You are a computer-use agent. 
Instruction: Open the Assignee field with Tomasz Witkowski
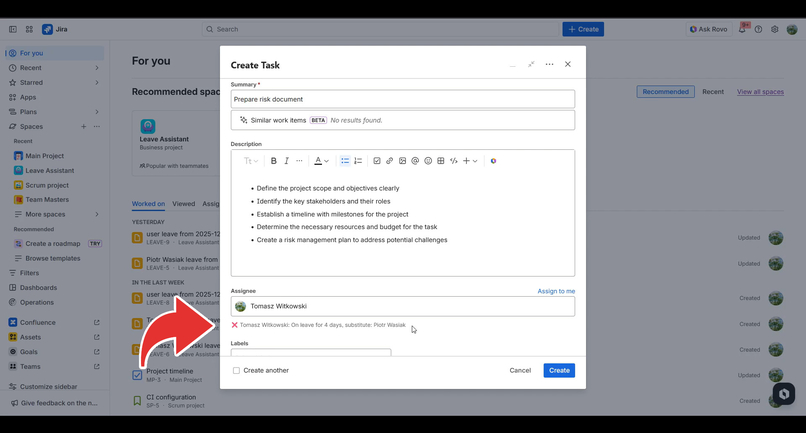click(402, 306)
